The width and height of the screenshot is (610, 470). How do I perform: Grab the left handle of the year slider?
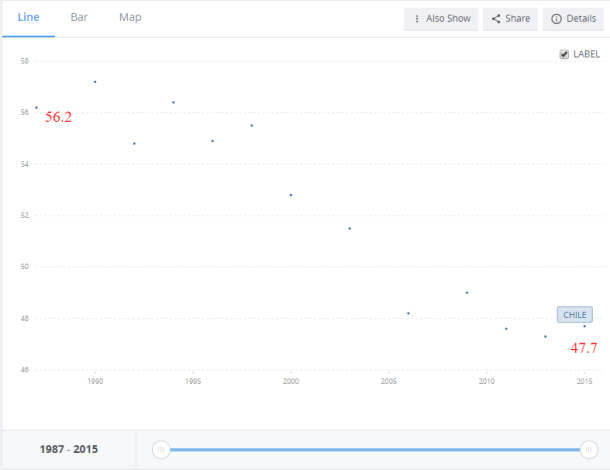160,450
